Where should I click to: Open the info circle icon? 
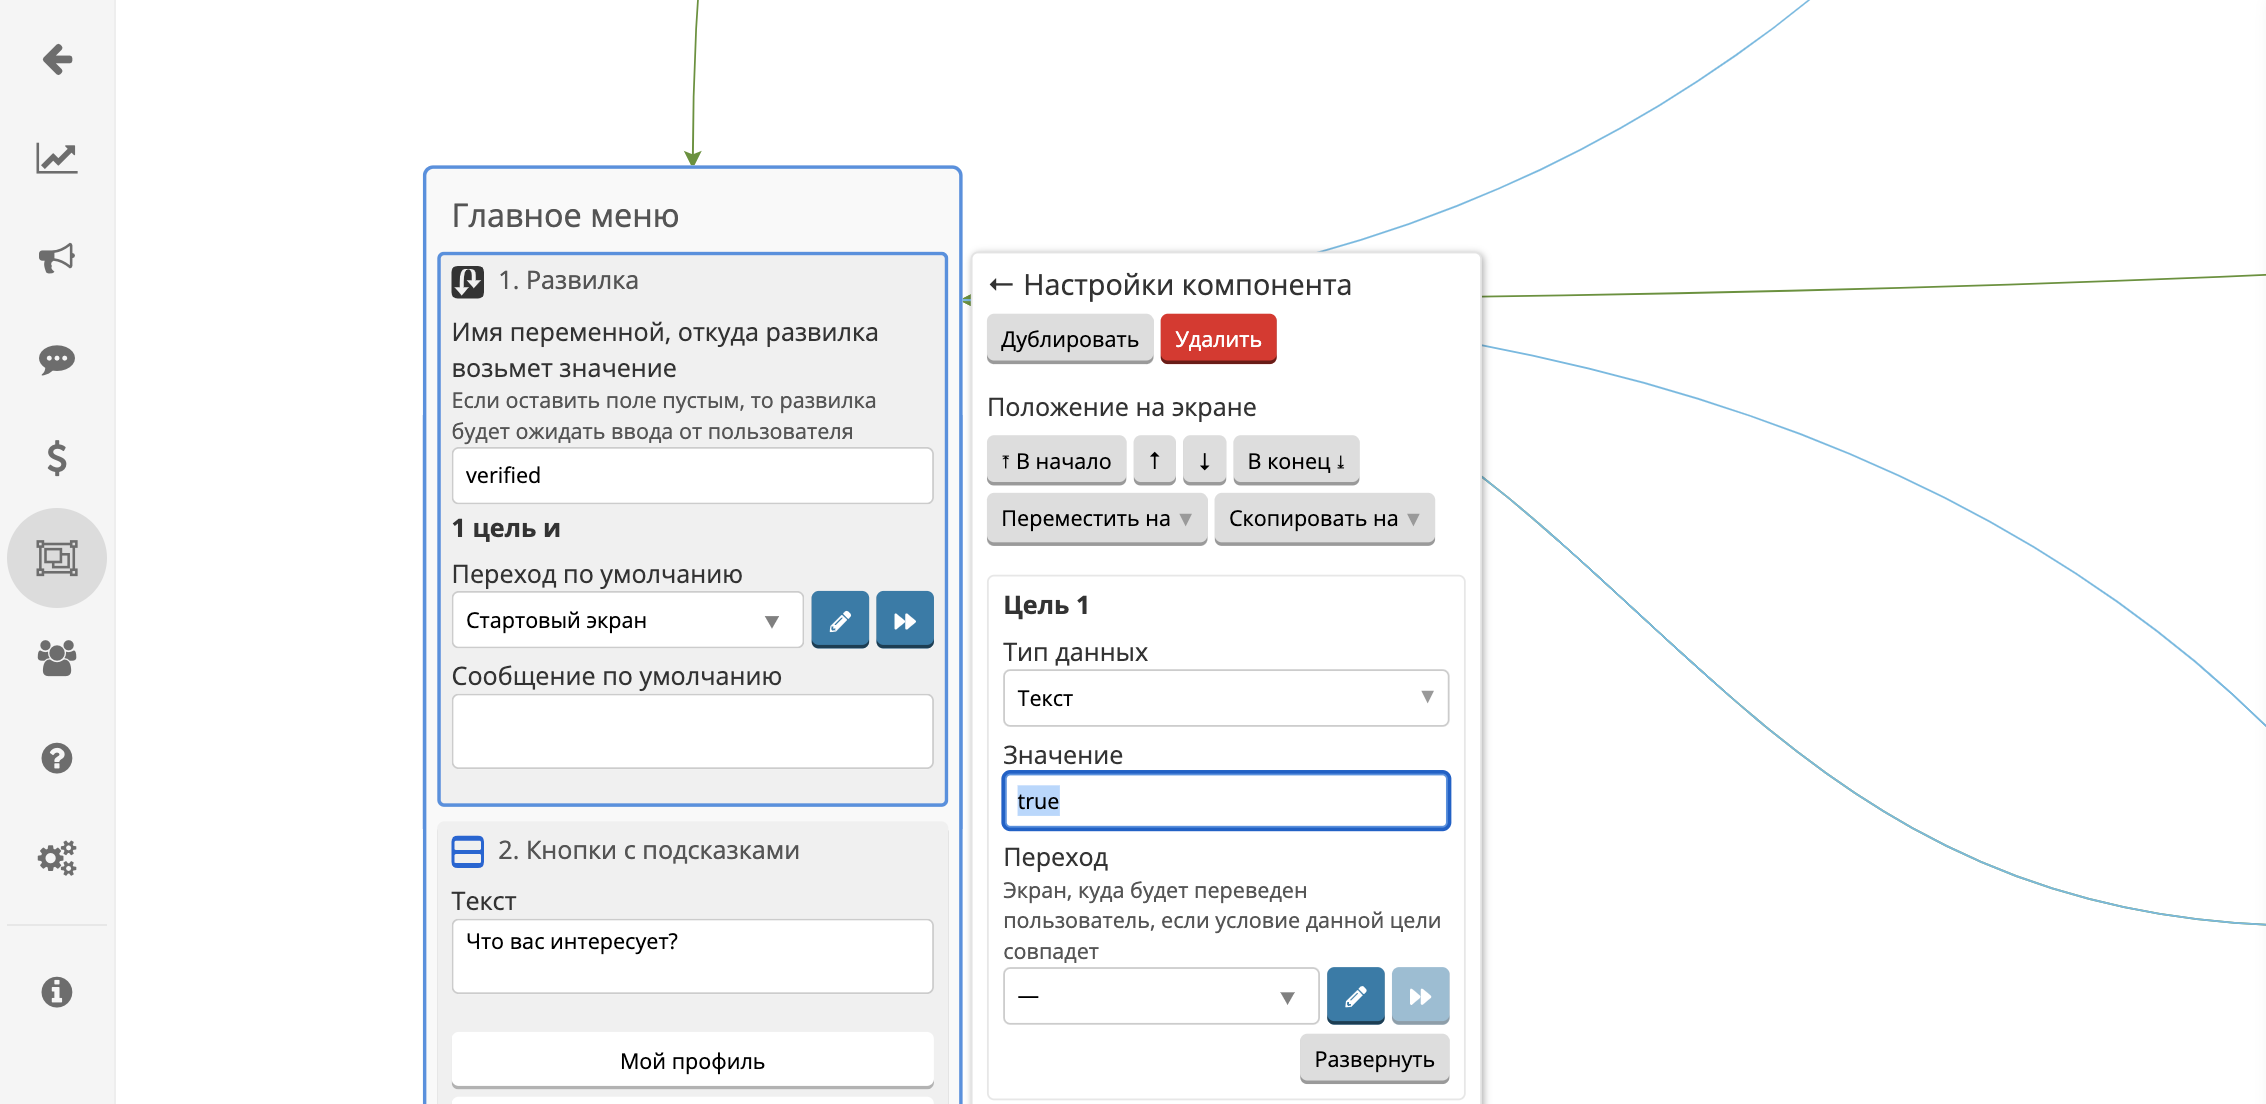tap(57, 991)
